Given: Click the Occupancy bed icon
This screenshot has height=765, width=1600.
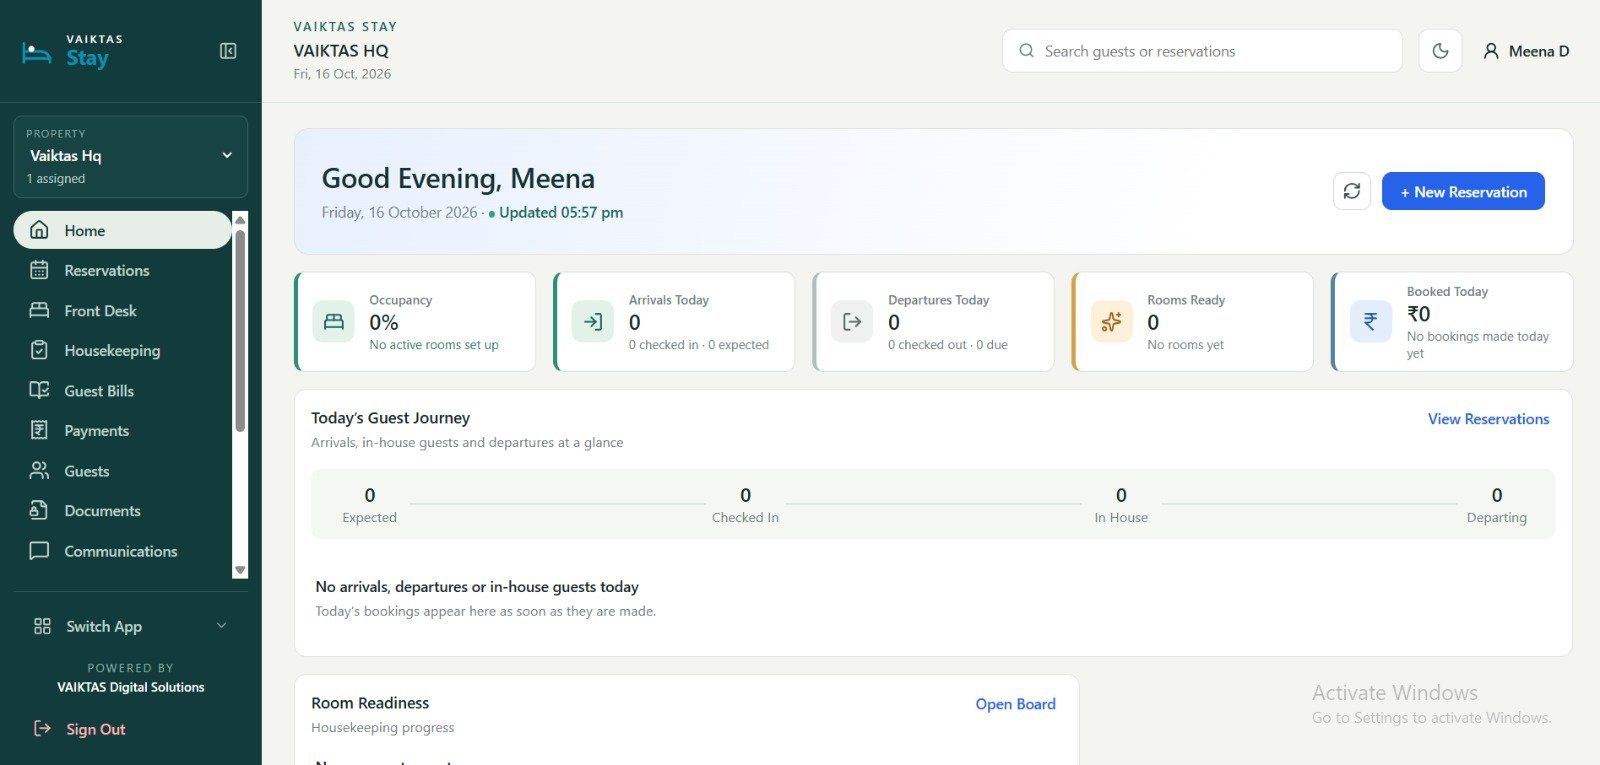Looking at the screenshot, I should click(x=333, y=322).
